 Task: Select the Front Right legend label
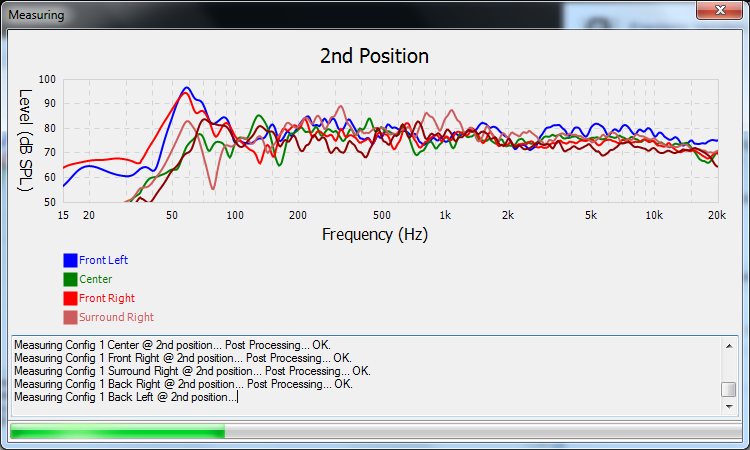107,298
